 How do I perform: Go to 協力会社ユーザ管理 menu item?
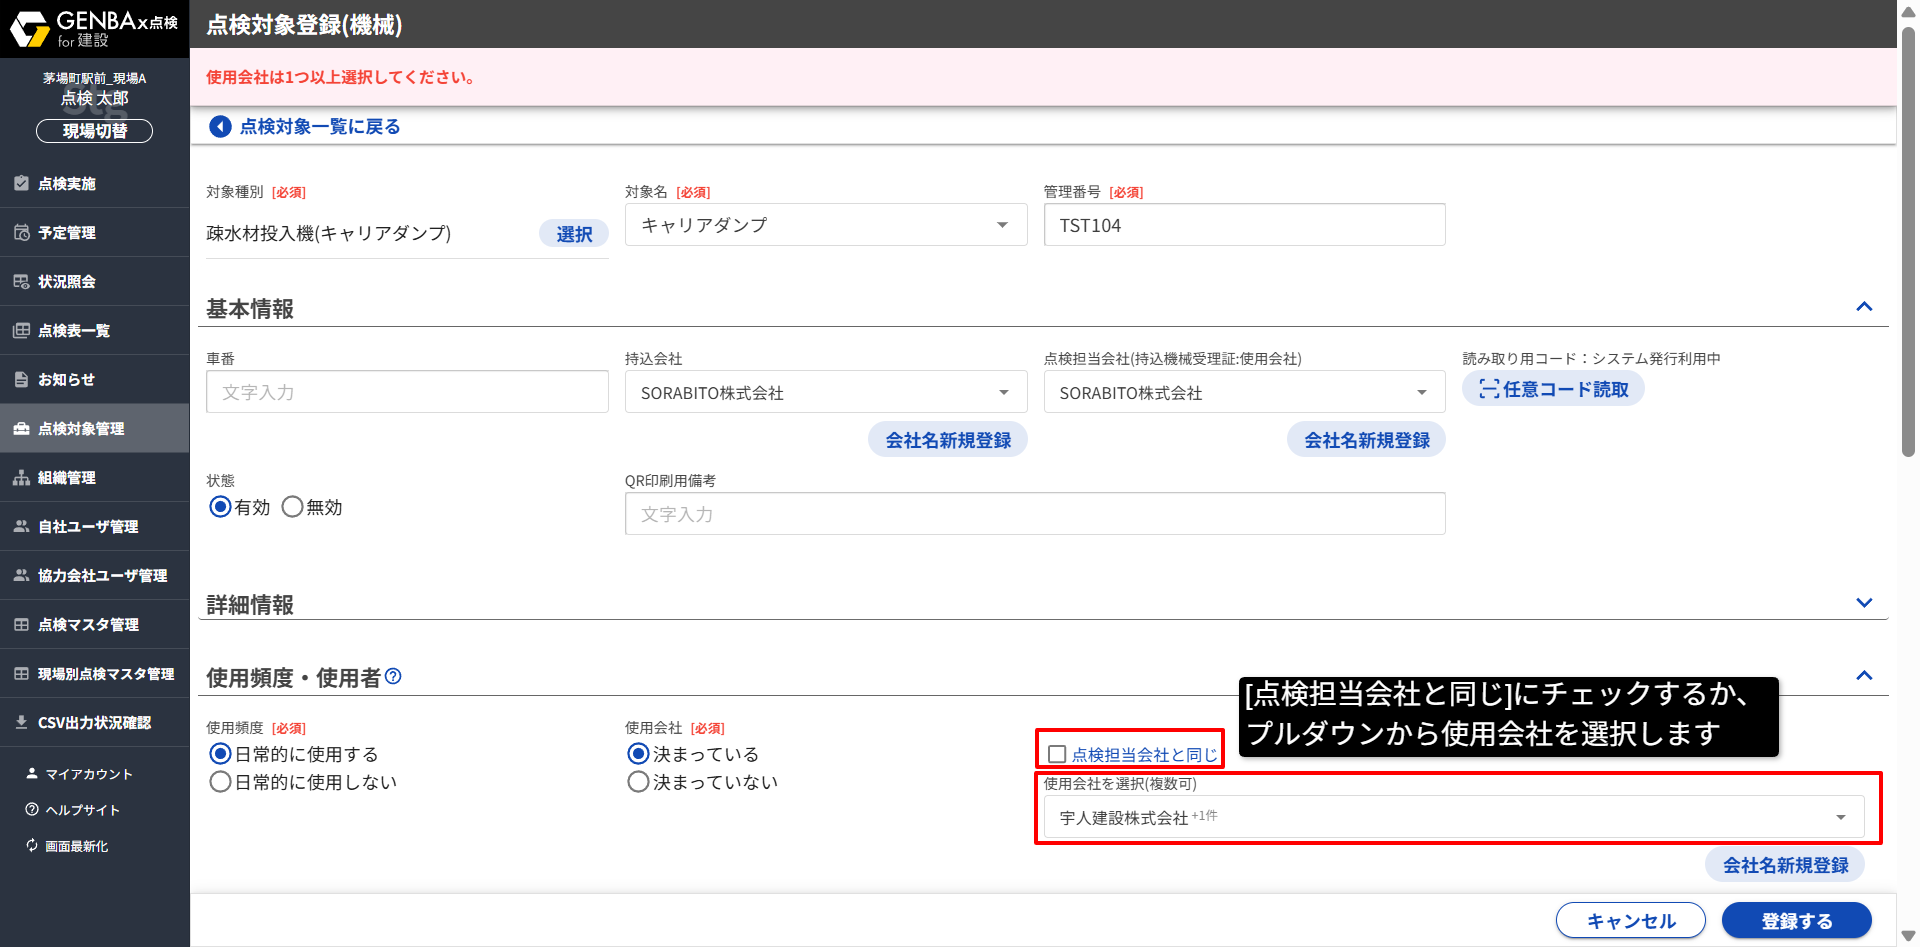(102, 576)
